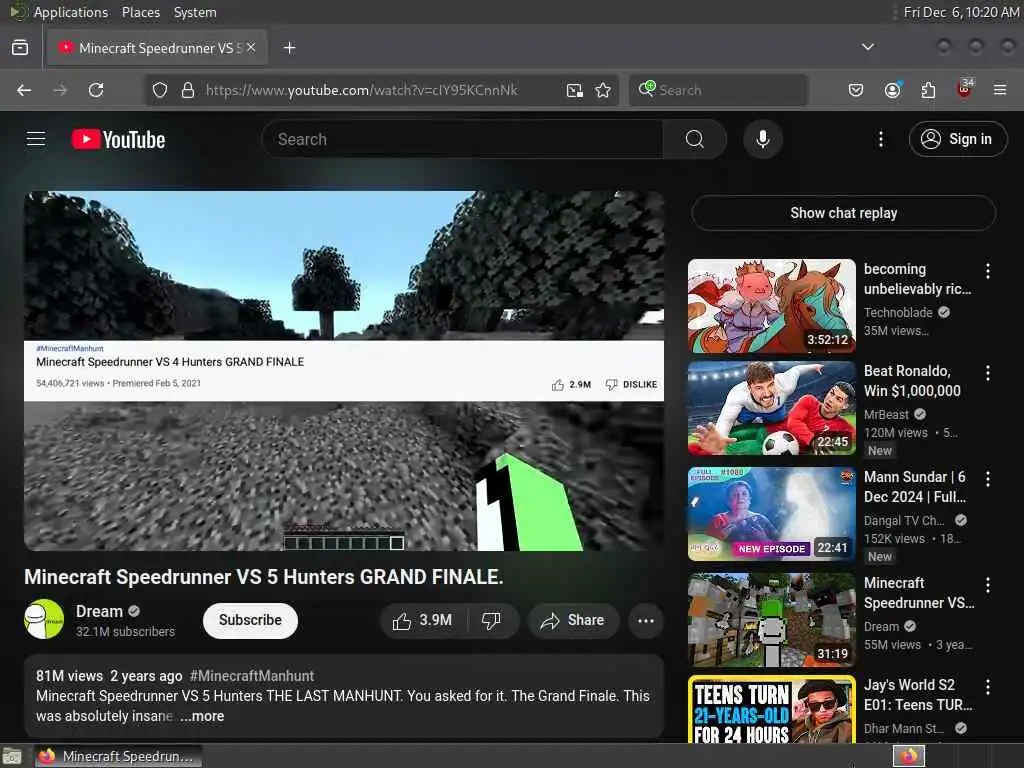Open Dream's 31:19 Minecraft Speedrunner thumbnail

click(771, 620)
